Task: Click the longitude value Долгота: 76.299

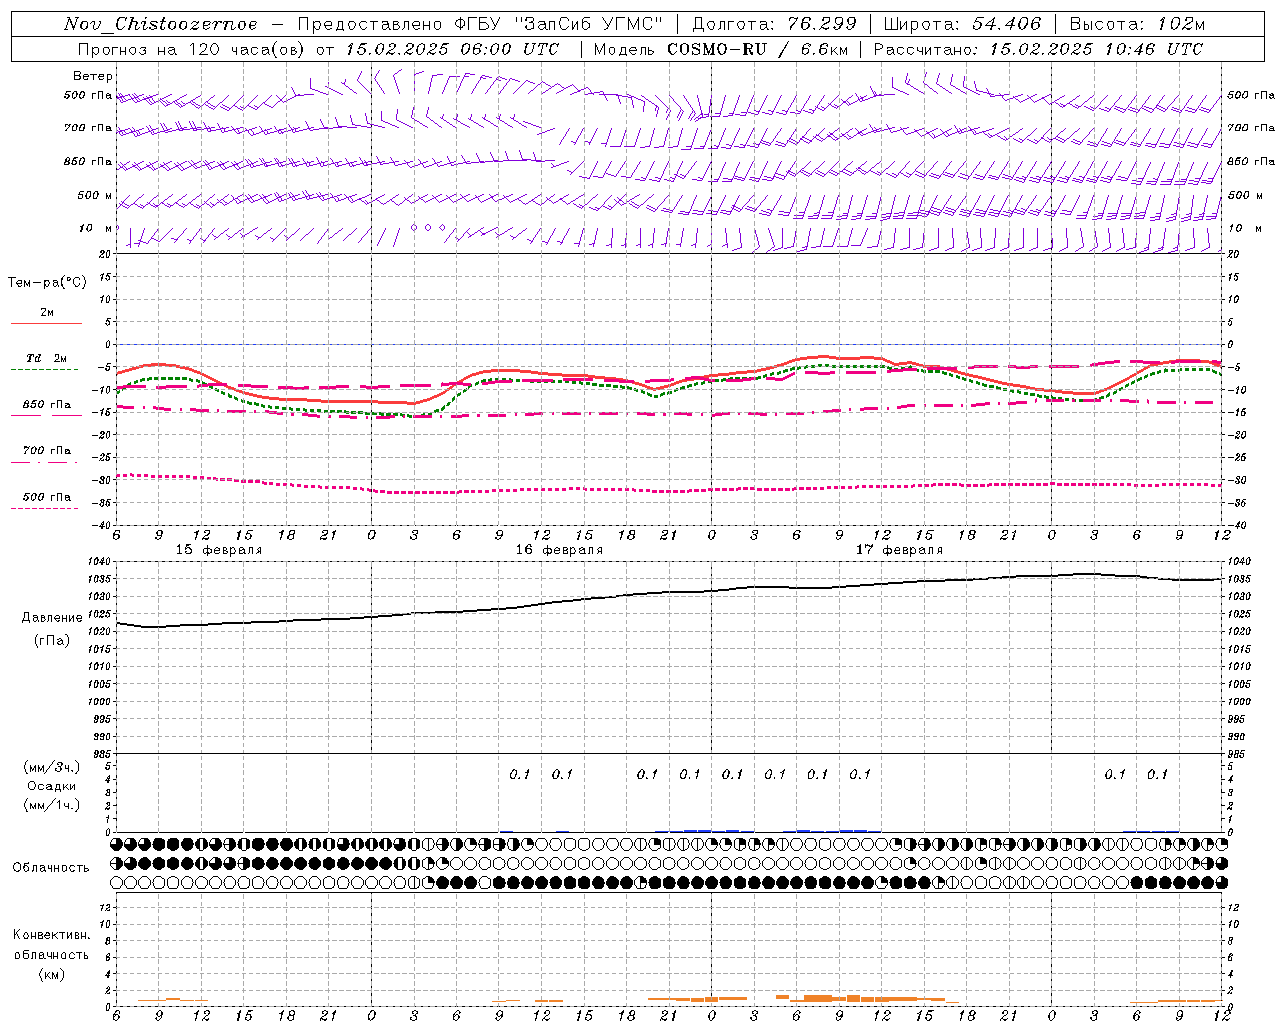Action: point(774,24)
